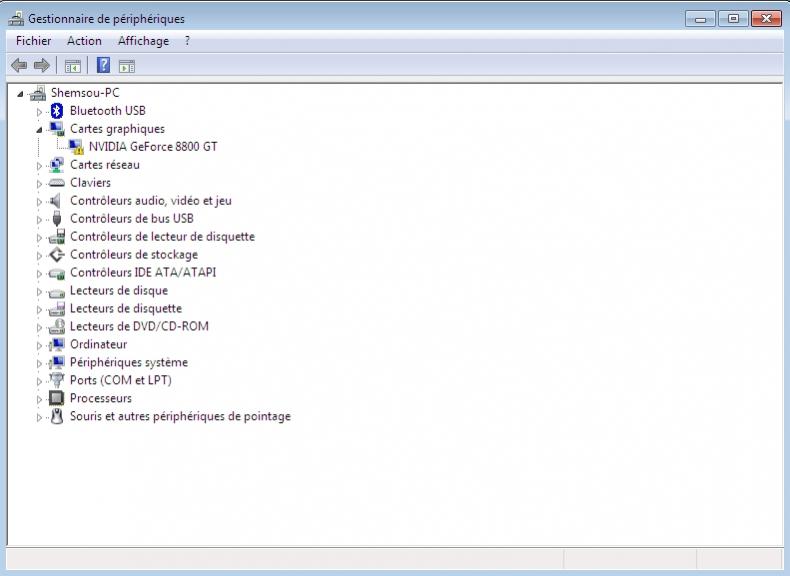Select the Ordinateur label
Viewport: 790px width, 576px height.
98,344
